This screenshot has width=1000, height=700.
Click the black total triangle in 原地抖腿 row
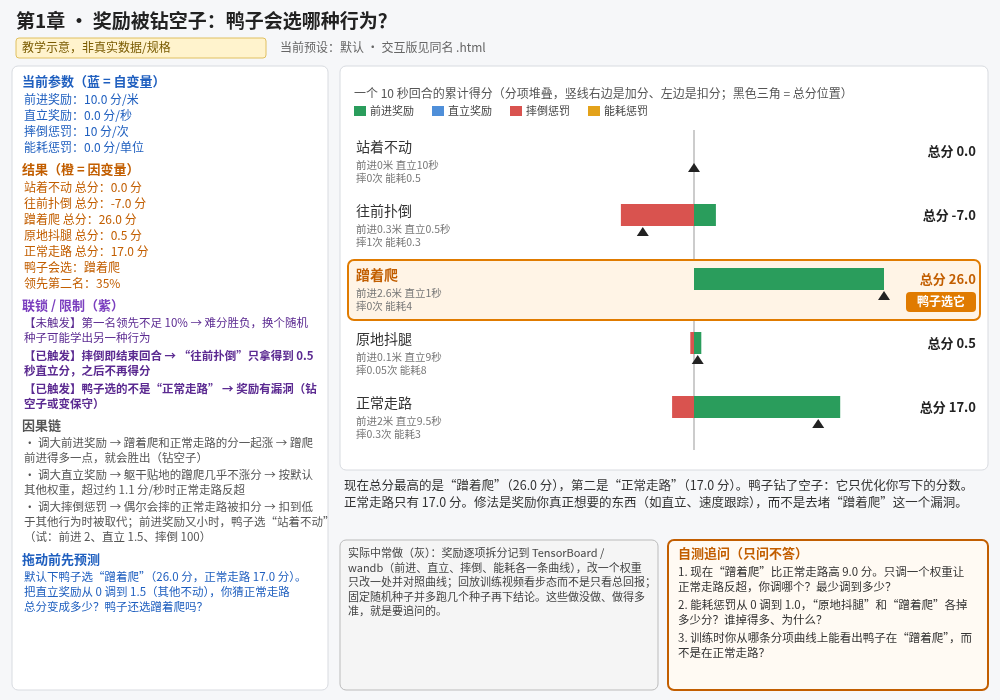pos(698,360)
